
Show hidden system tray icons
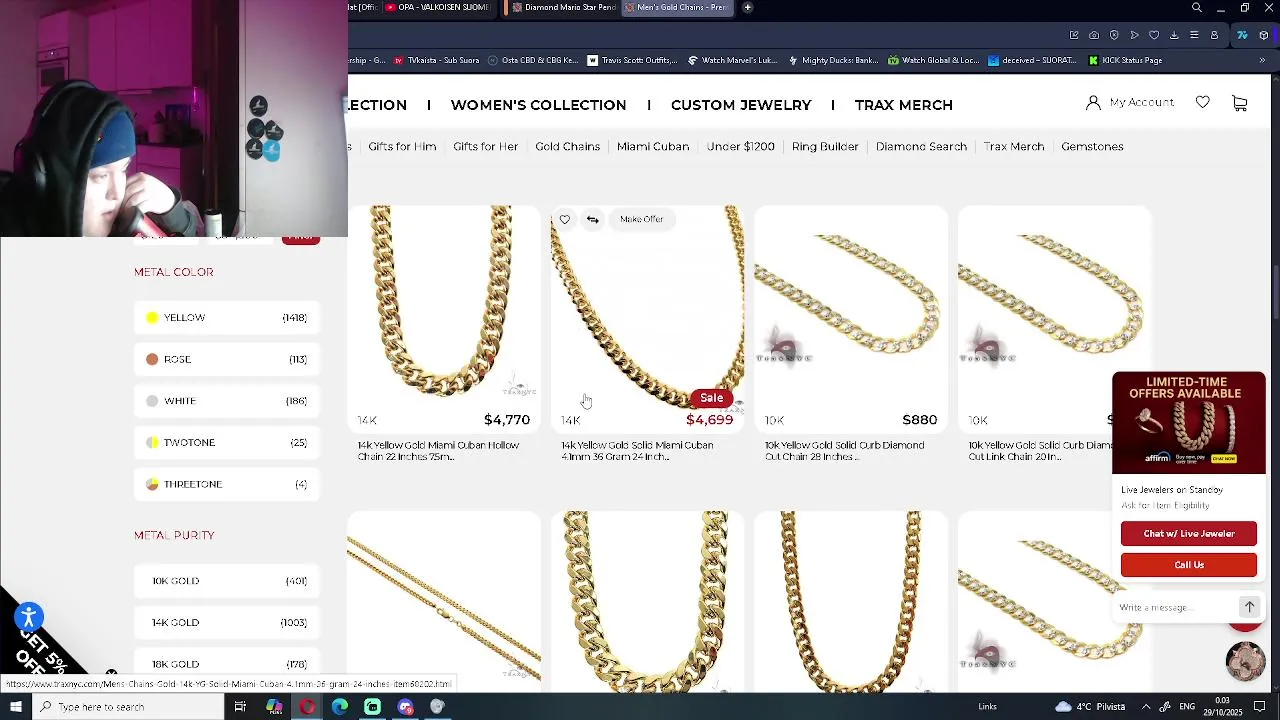point(1146,707)
